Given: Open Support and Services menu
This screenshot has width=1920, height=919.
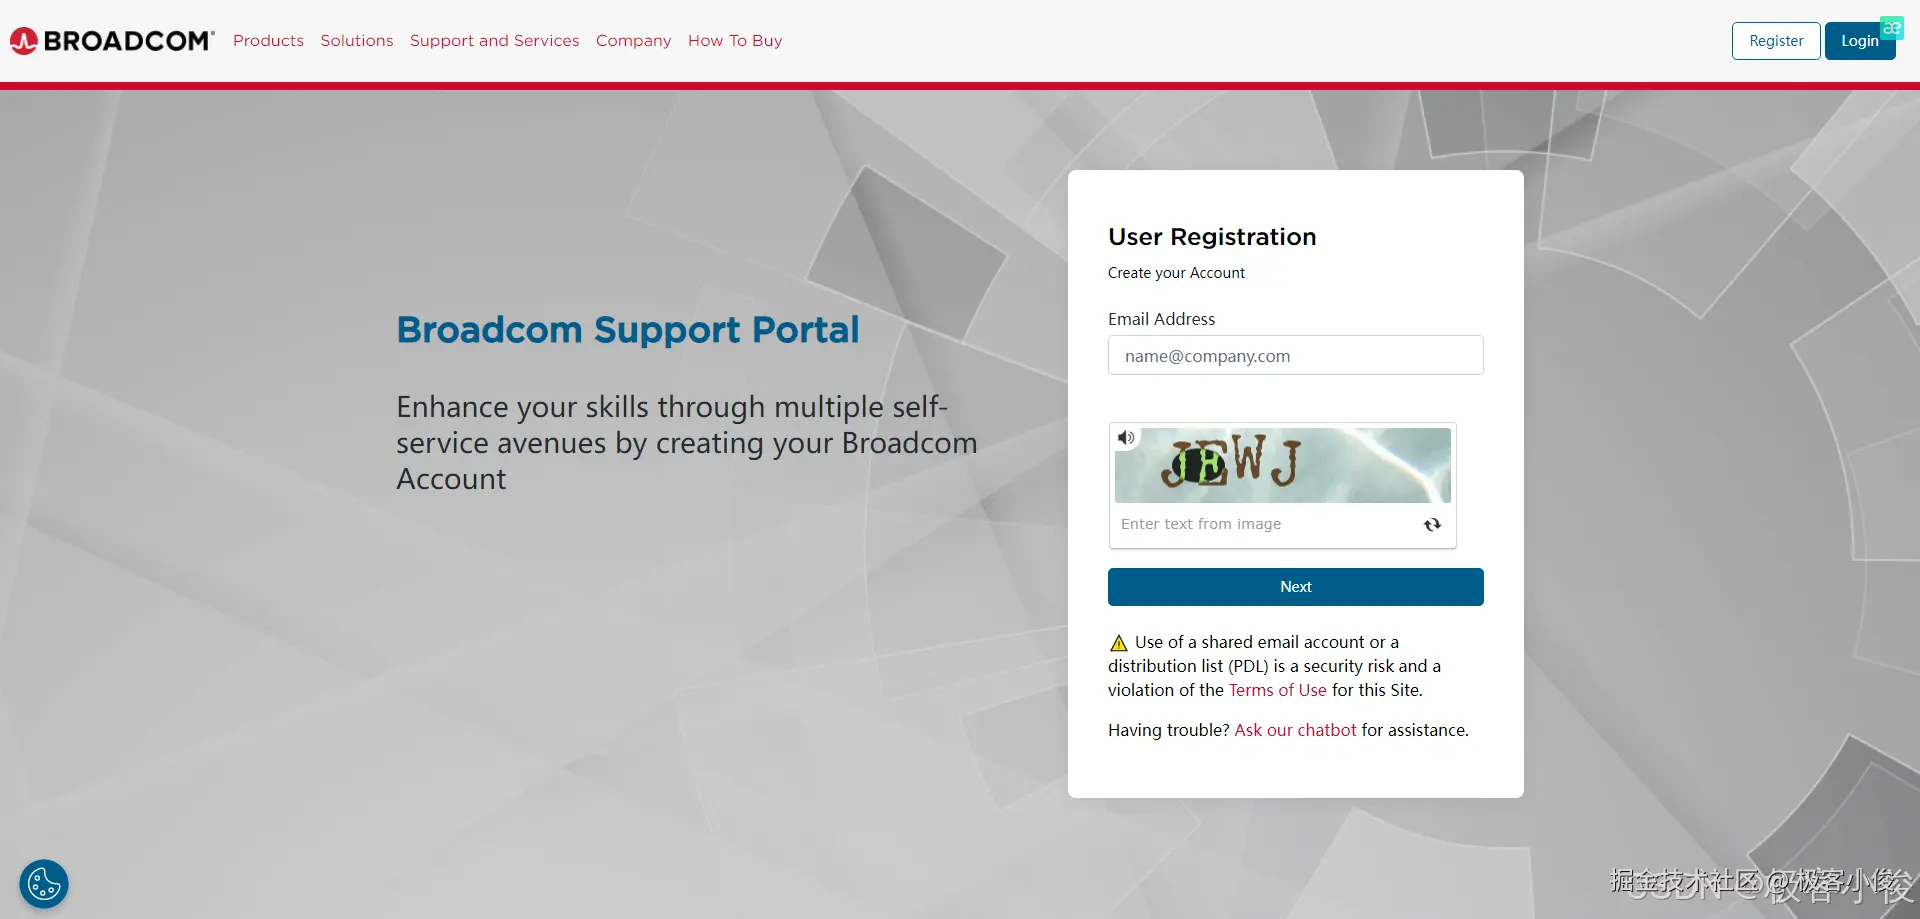Looking at the screenshot, I should [494, 41].
